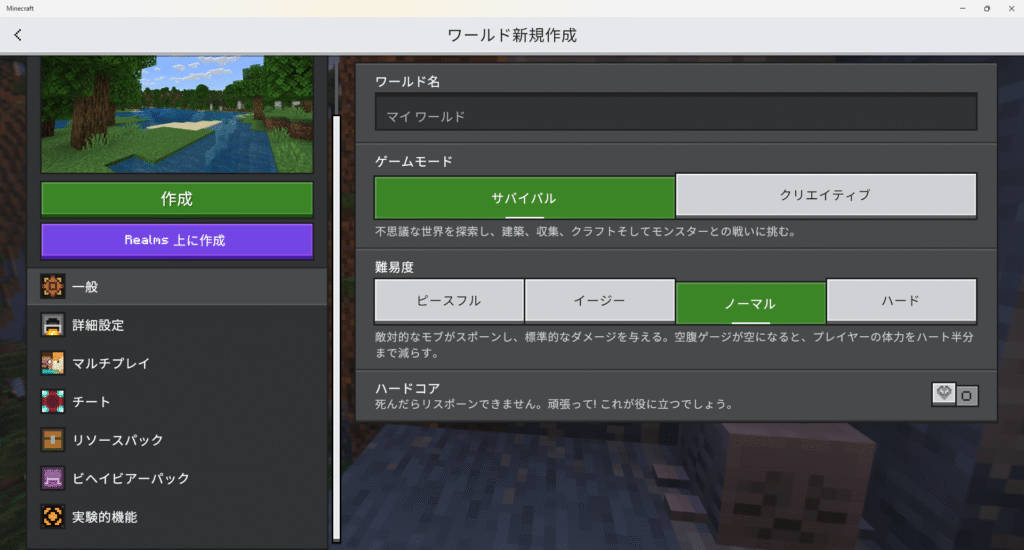Click the ワールド名 input field
The width and height of the screenshot is (1024, 550).
(x=676, y=112)
